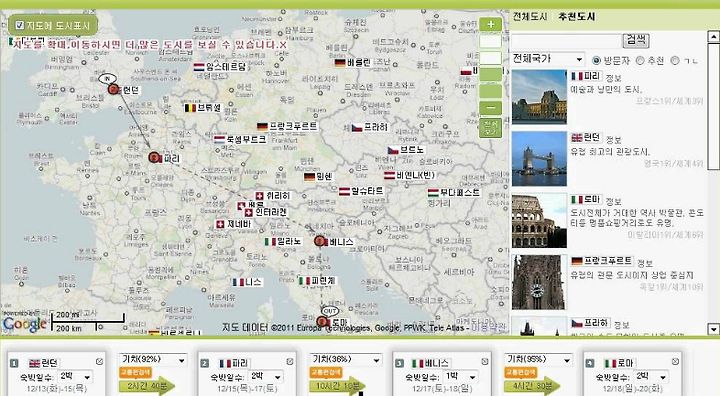Click the 비엔나(빈) Austria flag label
720x396 pixels.
(x=410, y=175)
